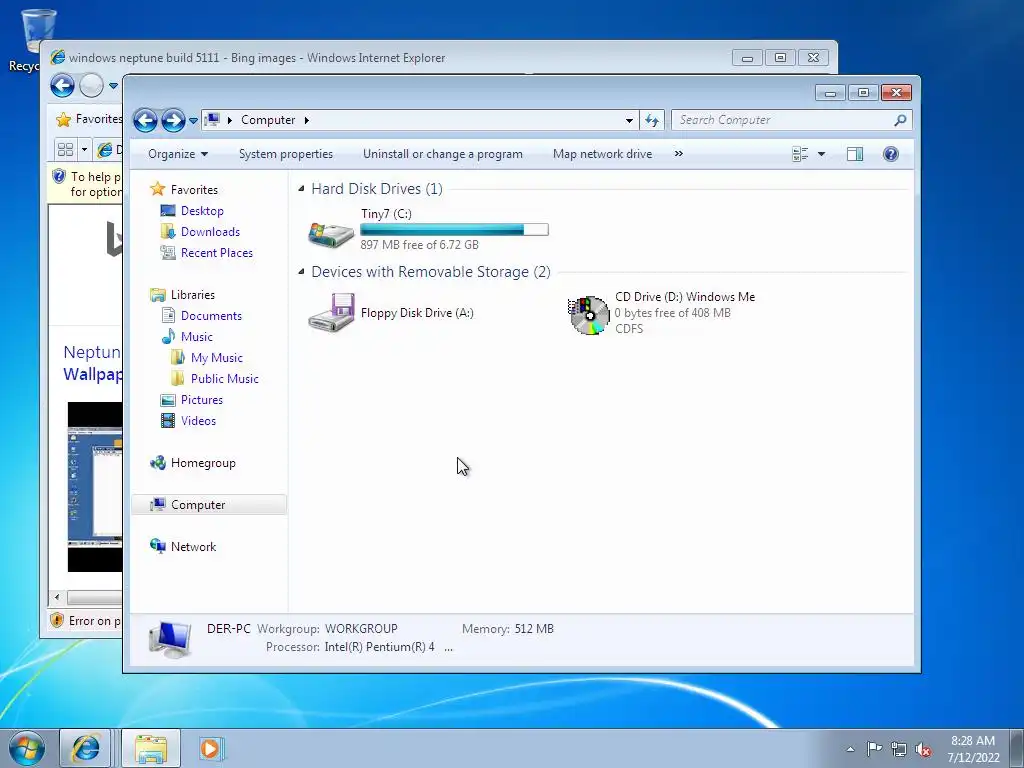Viewport: 1024px width, 768px height.
Task: Launch Windows Media Player from taskbar
Action: coord(210,748)
